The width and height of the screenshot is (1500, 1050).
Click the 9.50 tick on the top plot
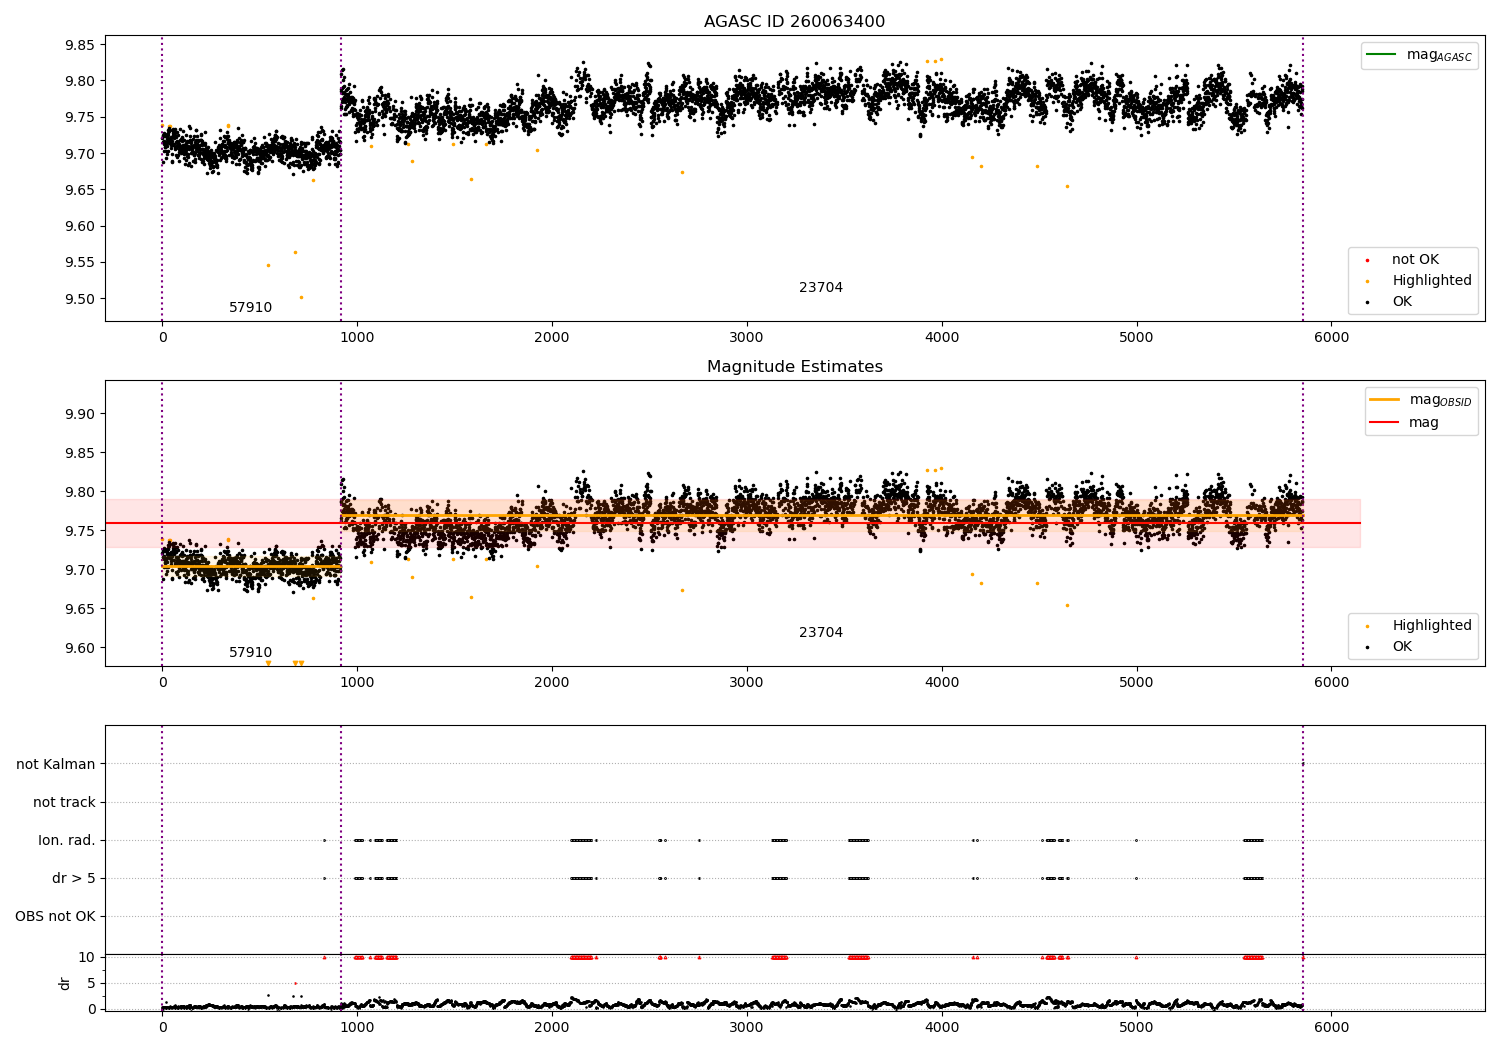[80, 299]
